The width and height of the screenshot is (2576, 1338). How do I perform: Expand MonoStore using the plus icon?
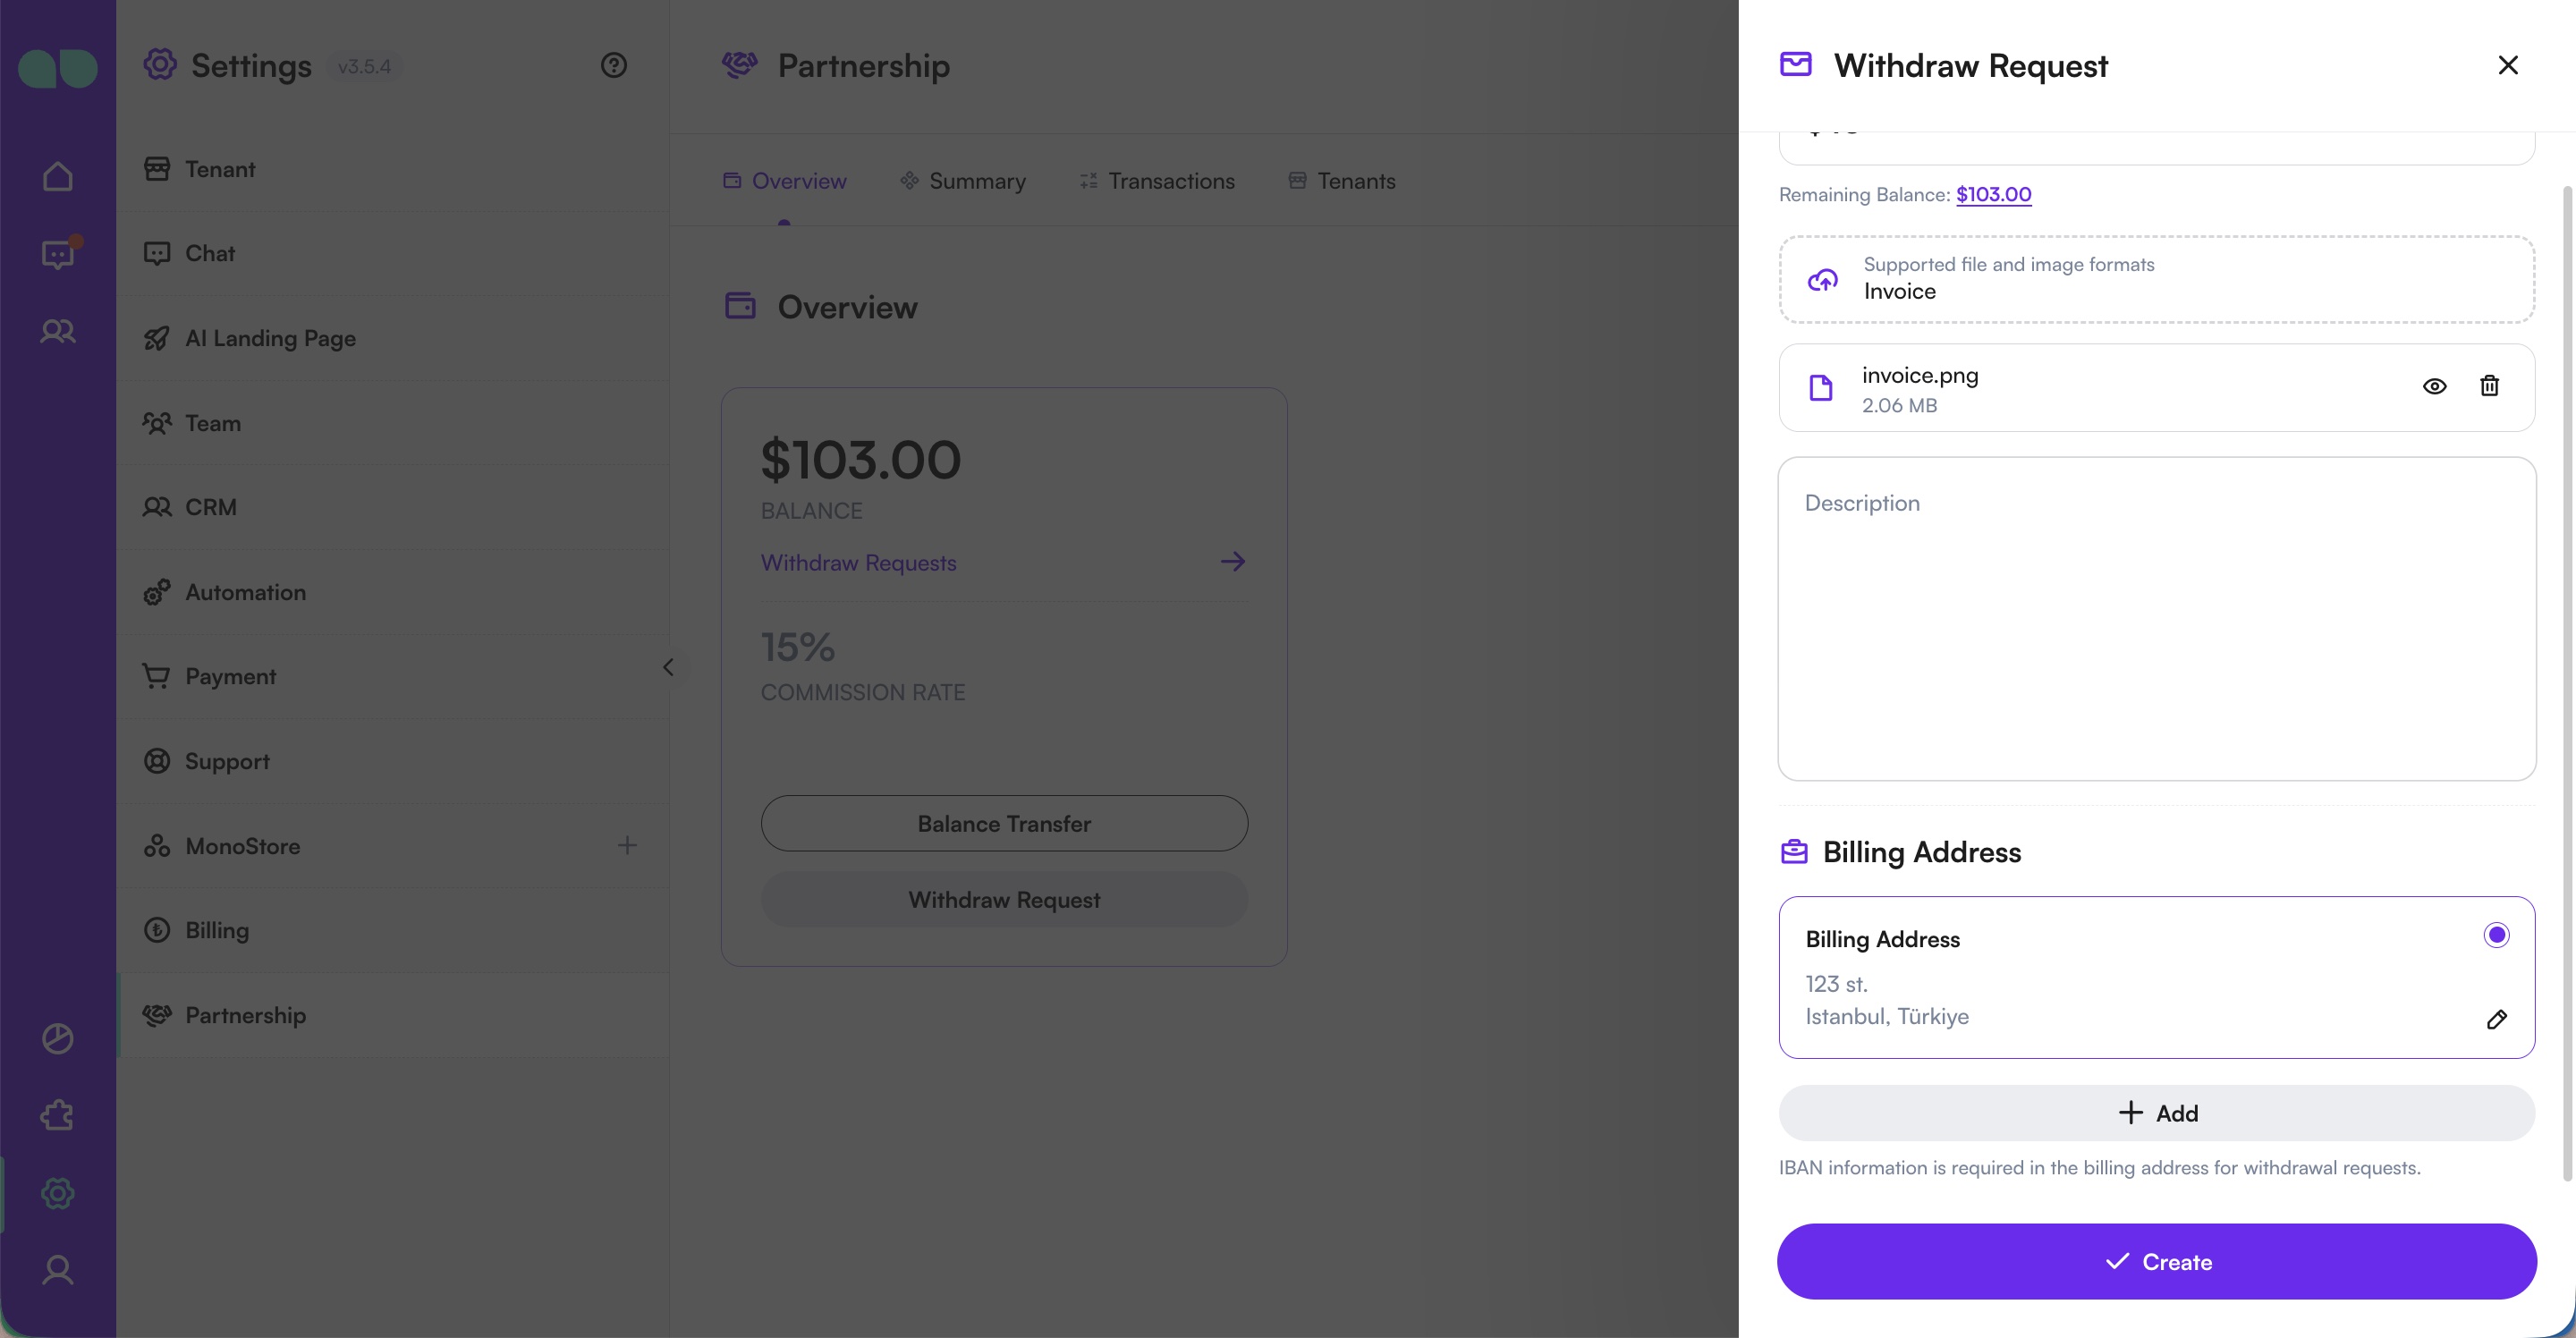(x=627, y=845)
